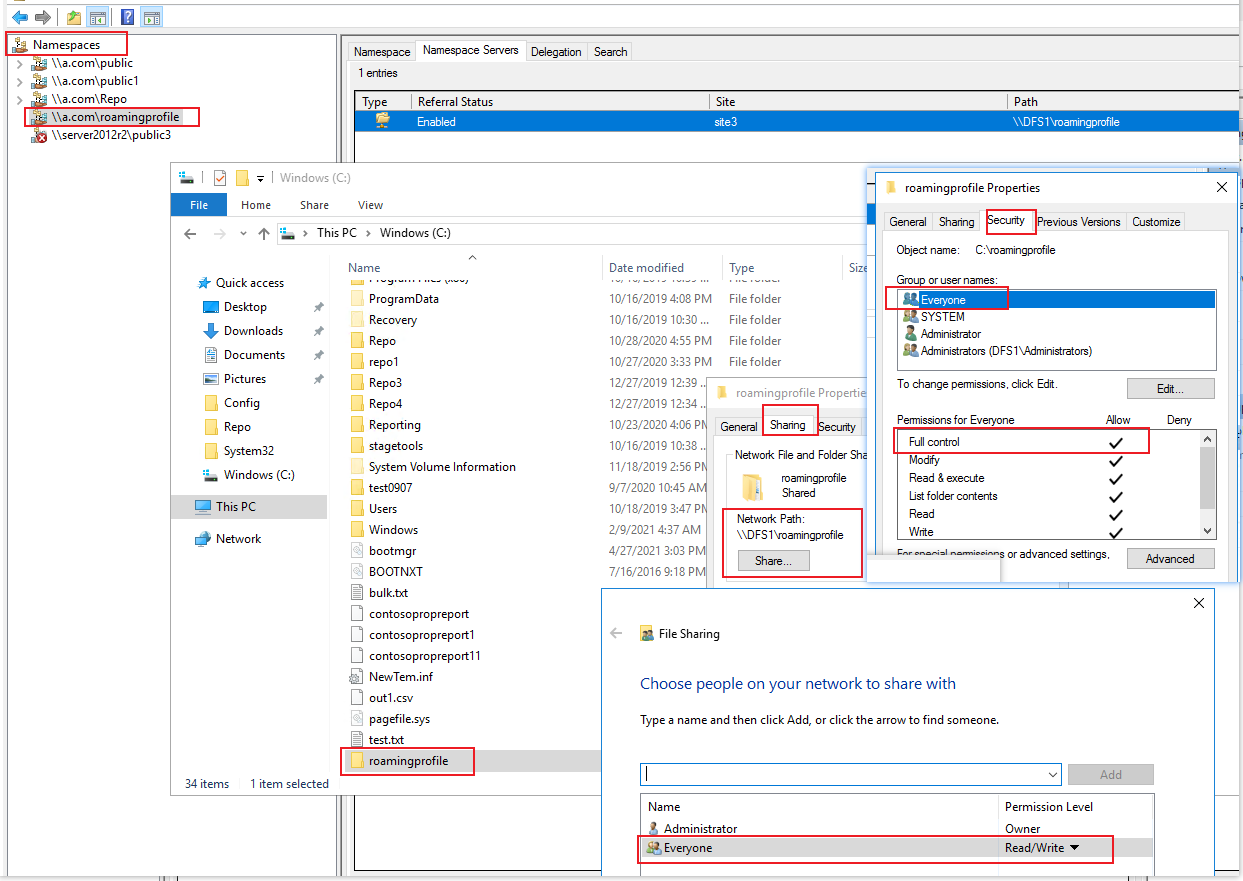Click the Show/Hide Console Tree toolbar icon
This screenshot has height=881, width=1243.
(97, 16)
